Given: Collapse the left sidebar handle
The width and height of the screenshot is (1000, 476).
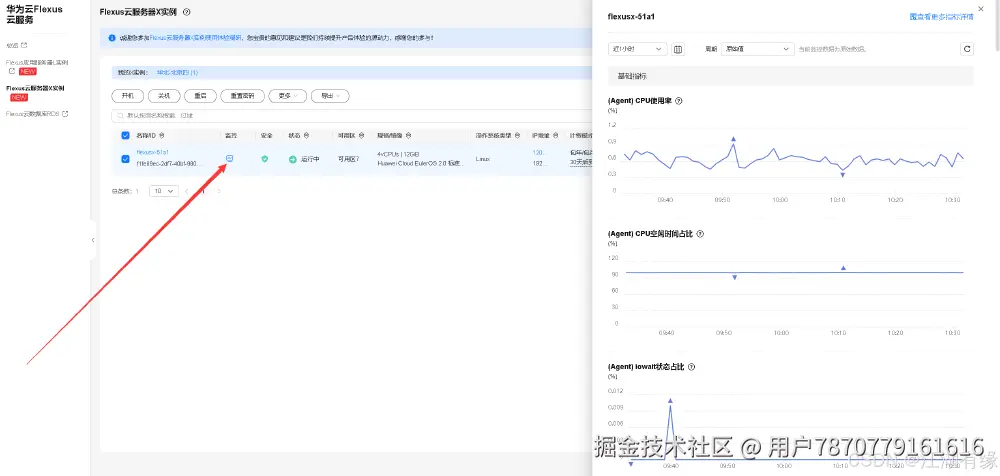Looking at the screenshot, I should pyautogui.click(x=93, y=240).
